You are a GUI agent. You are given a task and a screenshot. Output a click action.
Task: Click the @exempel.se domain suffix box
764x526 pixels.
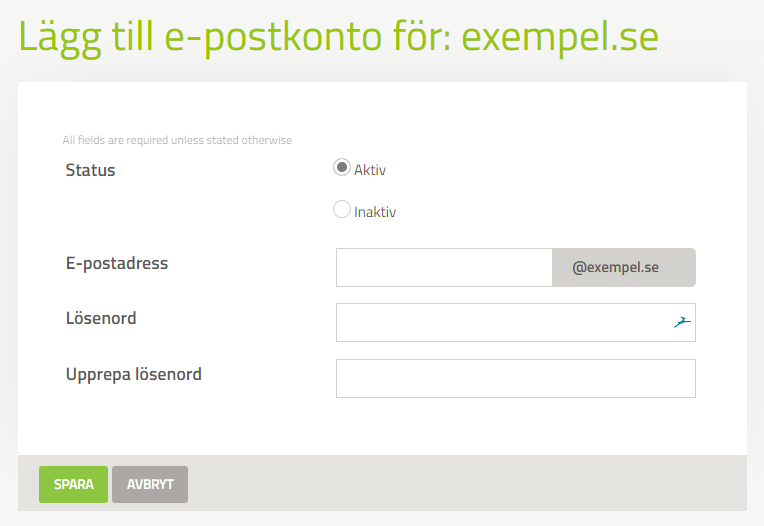pyautogui.click(x=624, y=267)
